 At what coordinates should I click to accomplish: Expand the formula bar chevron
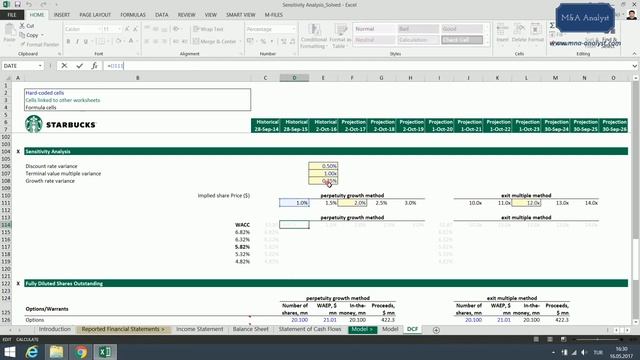634,66
